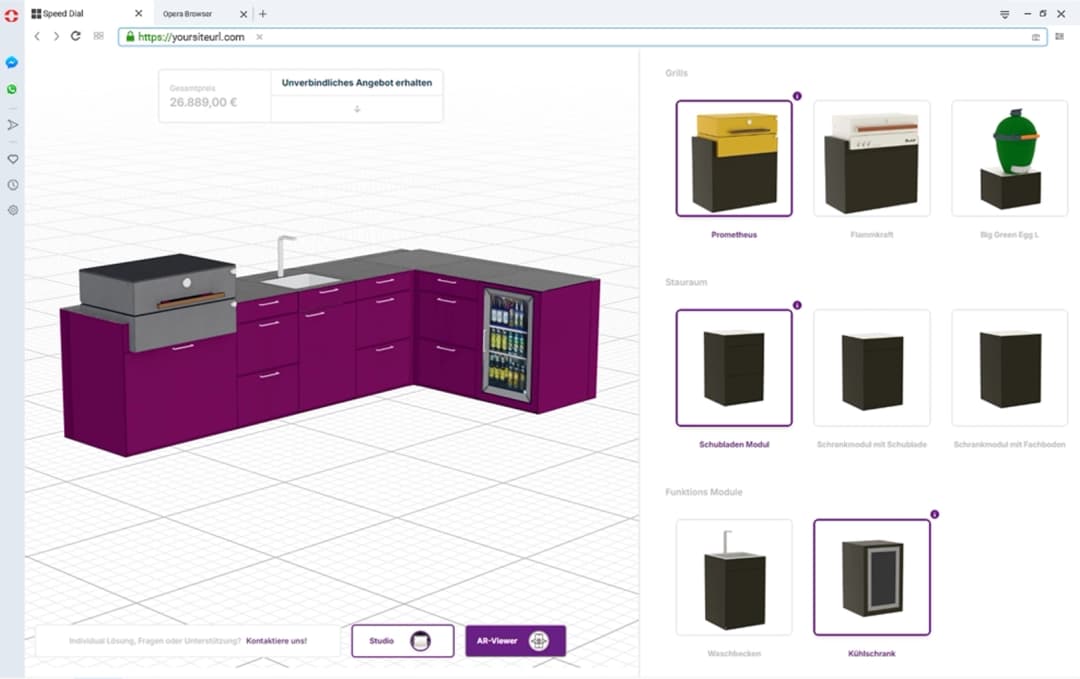
Task: Open WhatsApp from the browser sidebar
Action: (x=12, y=89)
